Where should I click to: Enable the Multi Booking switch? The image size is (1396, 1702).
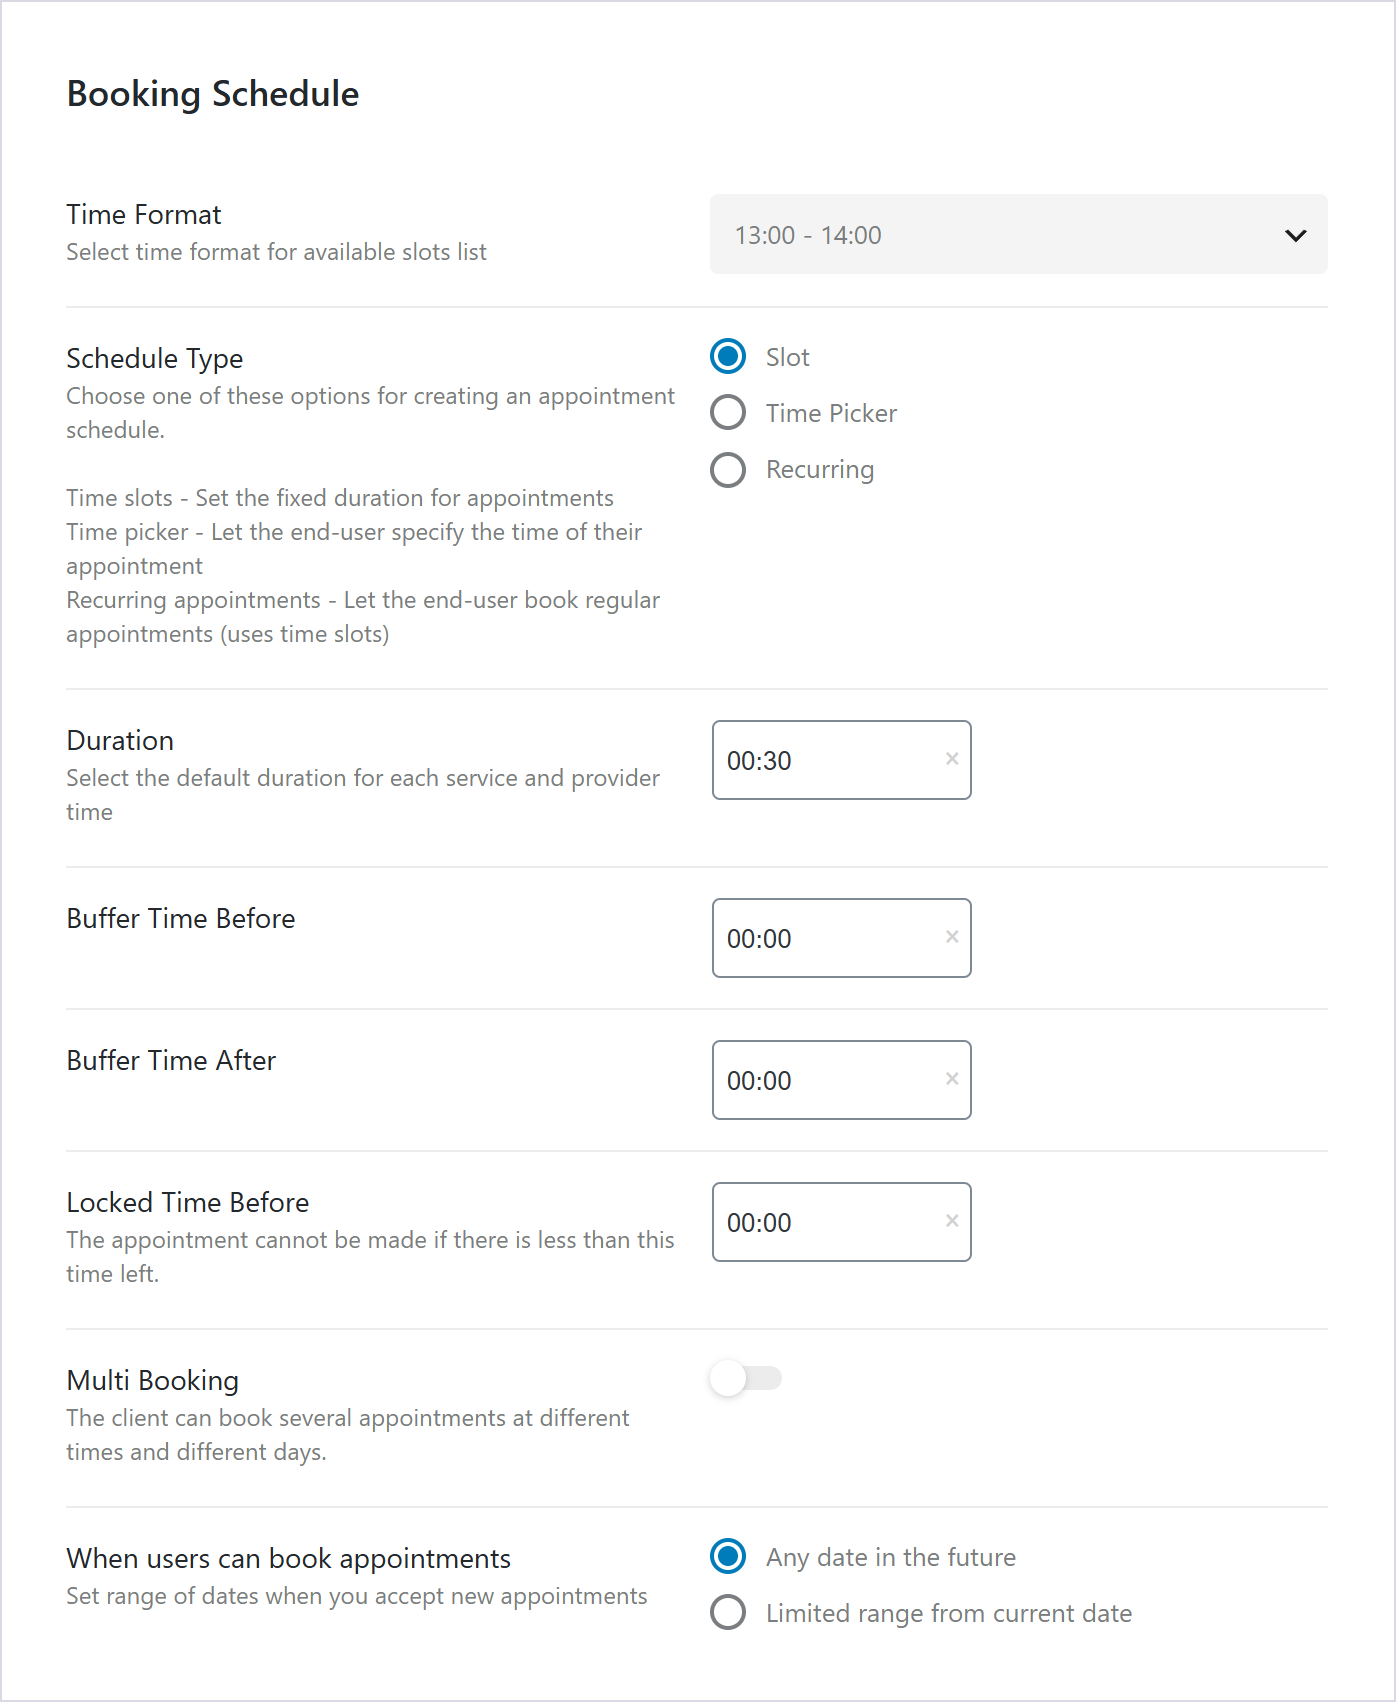click(746, 1378)
